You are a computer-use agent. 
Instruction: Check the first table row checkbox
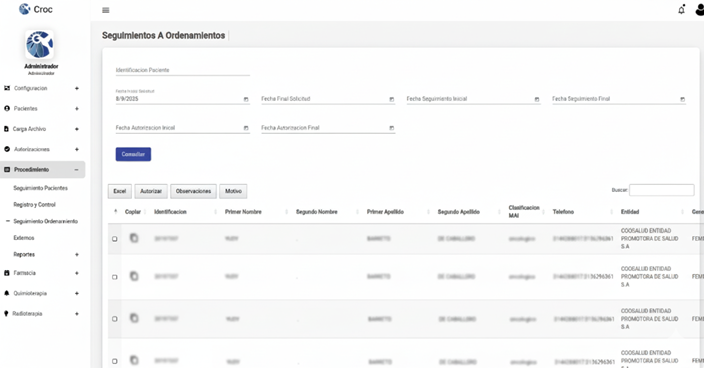tap(114, 239)
